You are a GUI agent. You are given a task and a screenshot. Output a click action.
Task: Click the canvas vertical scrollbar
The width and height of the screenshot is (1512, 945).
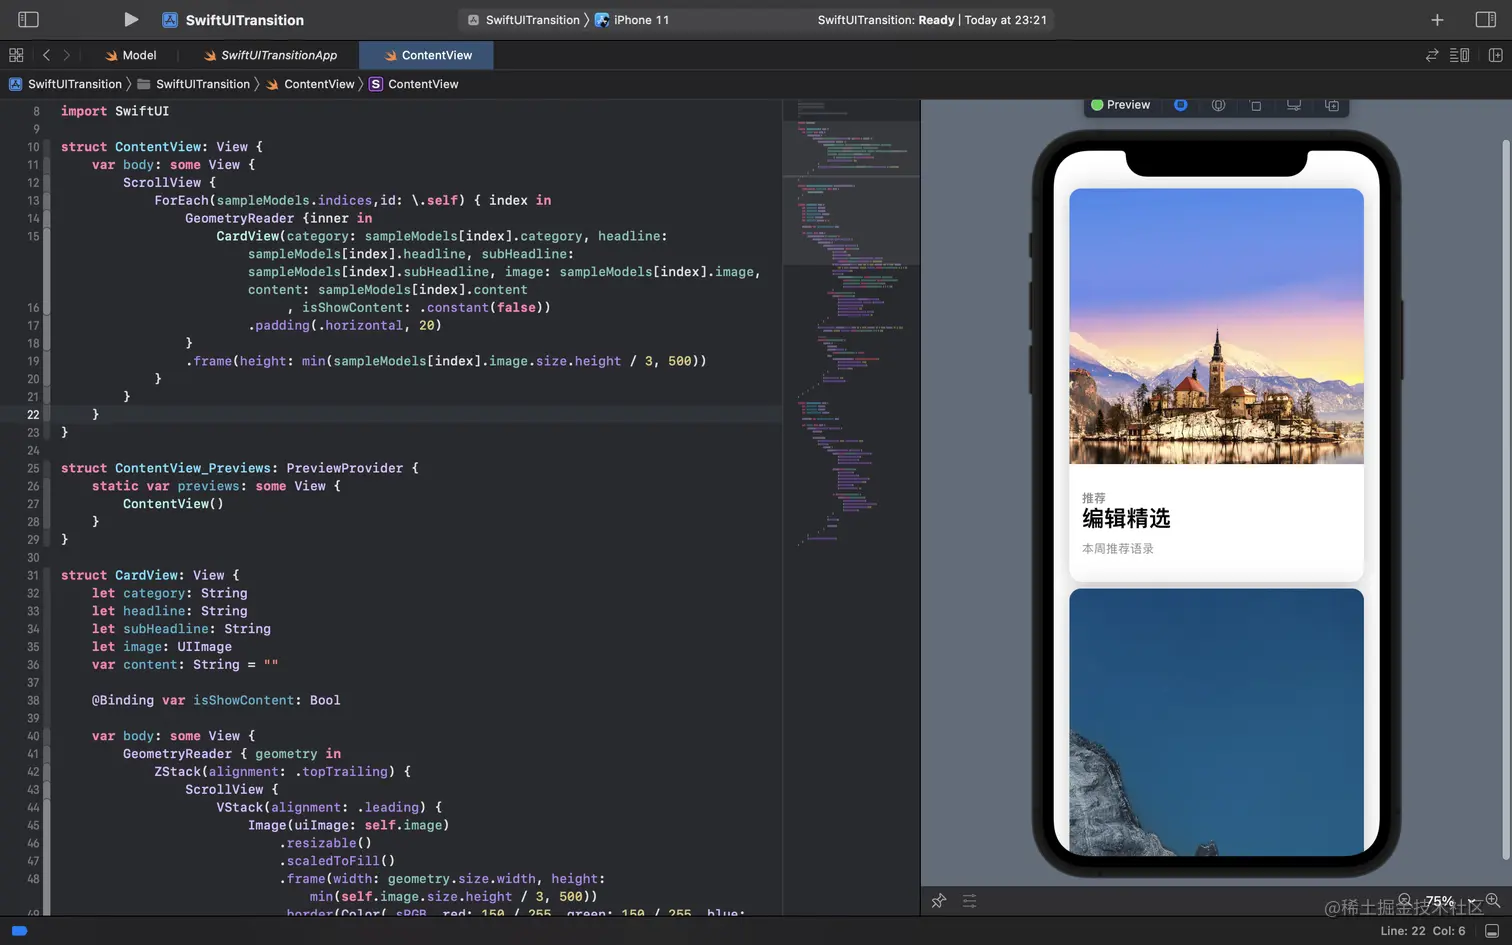pos(1505,500)
